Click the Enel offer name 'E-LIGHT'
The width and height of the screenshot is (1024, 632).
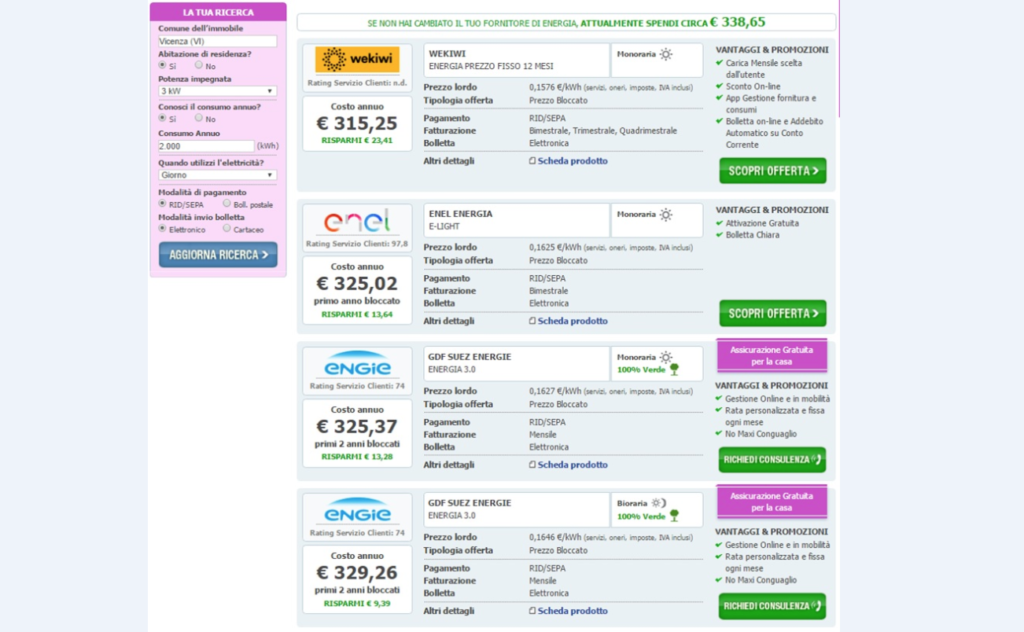click(x=444, y=226)
